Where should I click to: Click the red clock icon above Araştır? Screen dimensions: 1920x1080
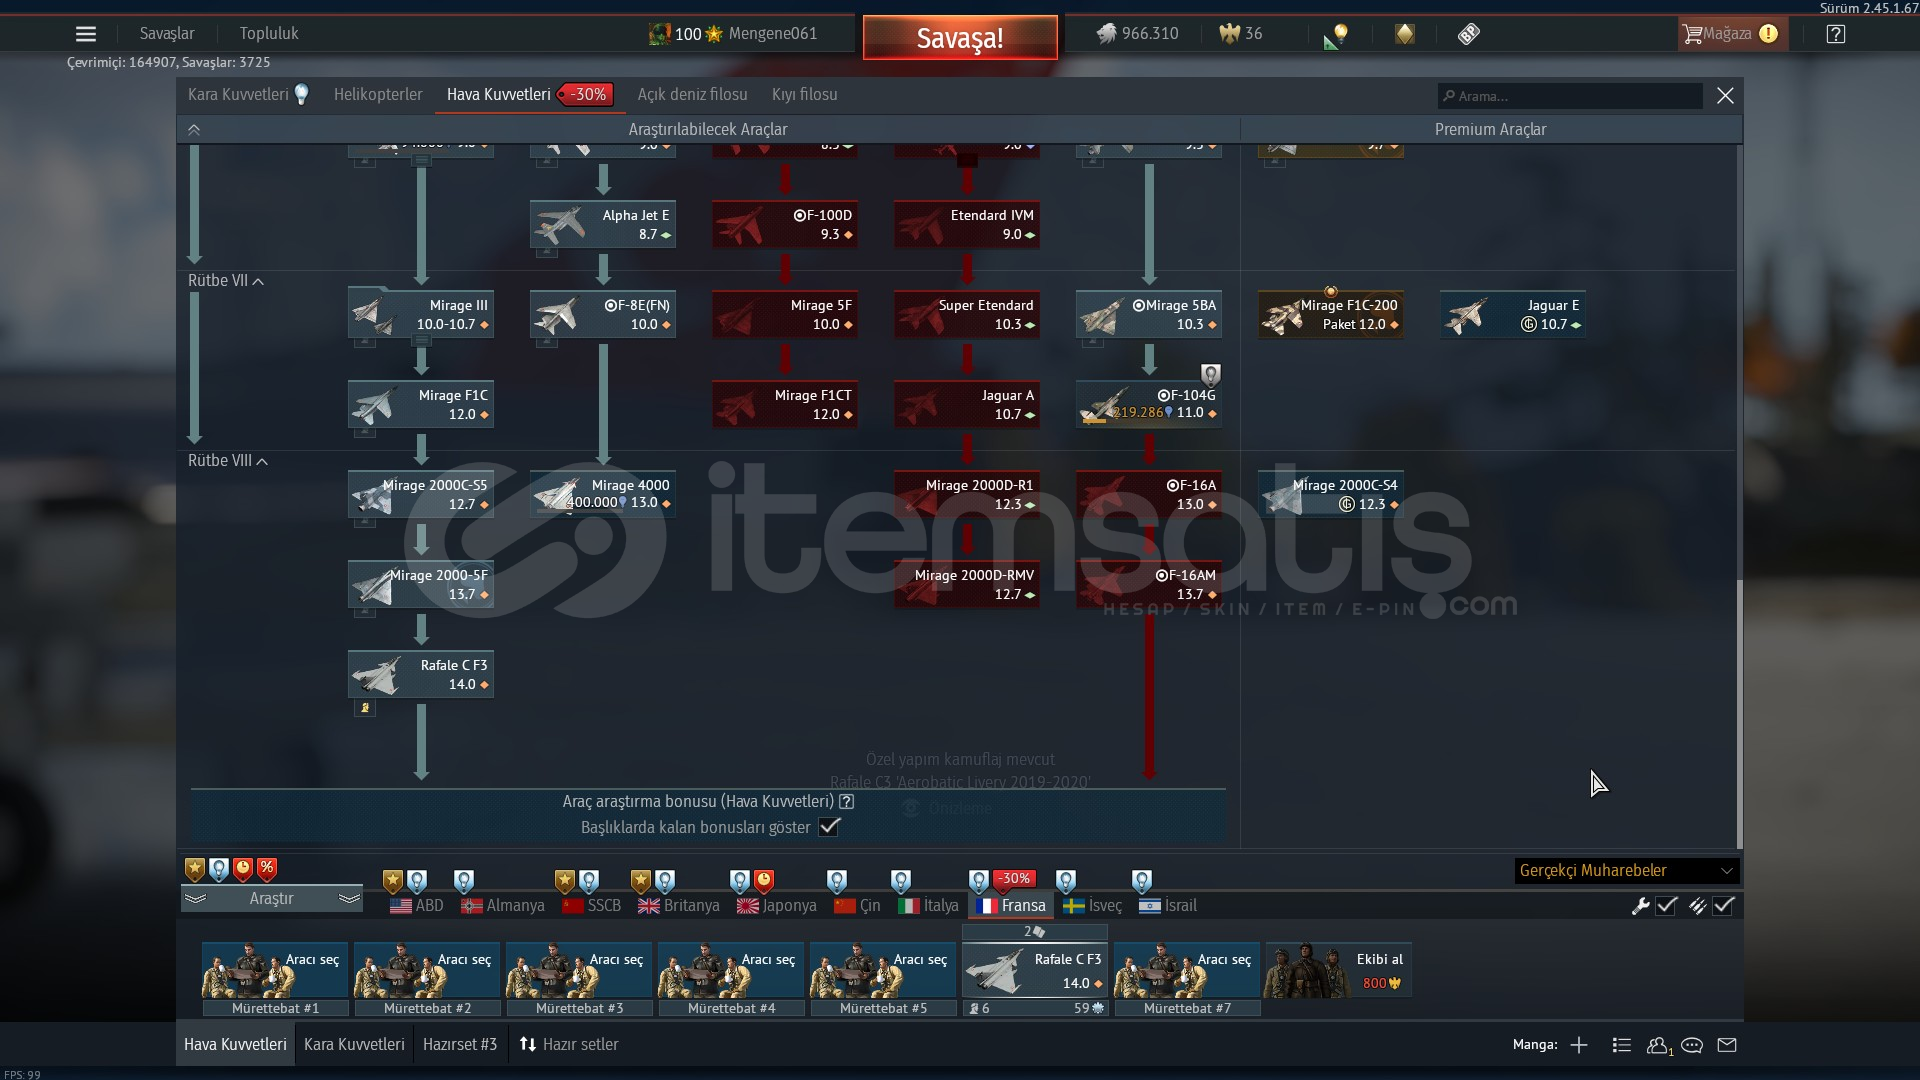pos(243,869)
